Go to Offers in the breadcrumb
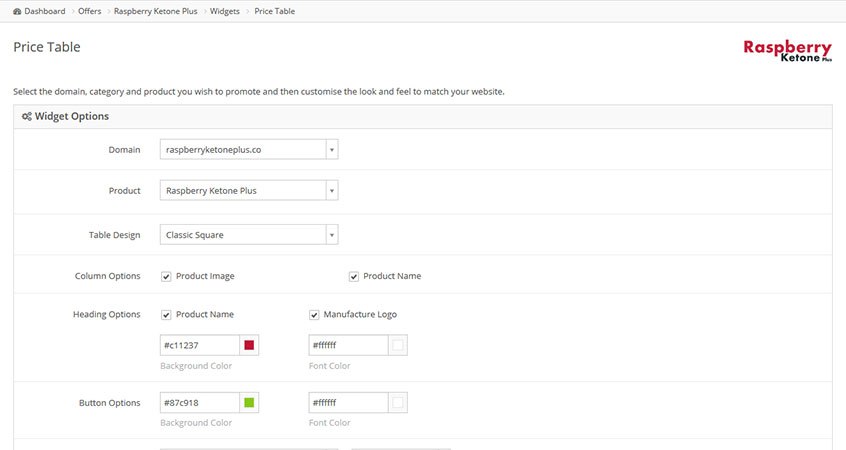The width and height of the screenshot is (846, 450). [x=90, y=12]
